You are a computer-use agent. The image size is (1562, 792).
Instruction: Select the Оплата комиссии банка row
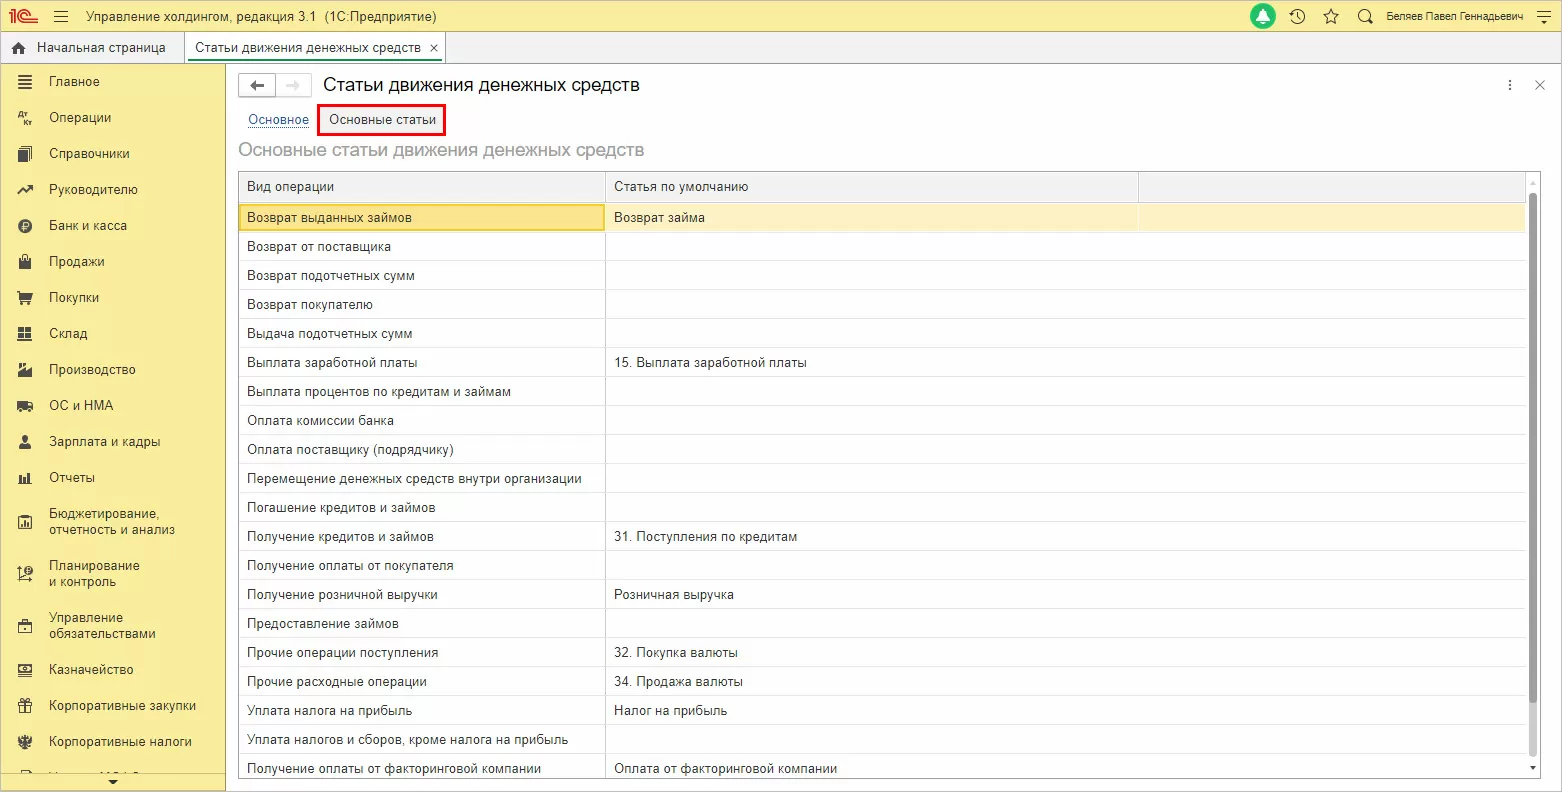[882, 421]
